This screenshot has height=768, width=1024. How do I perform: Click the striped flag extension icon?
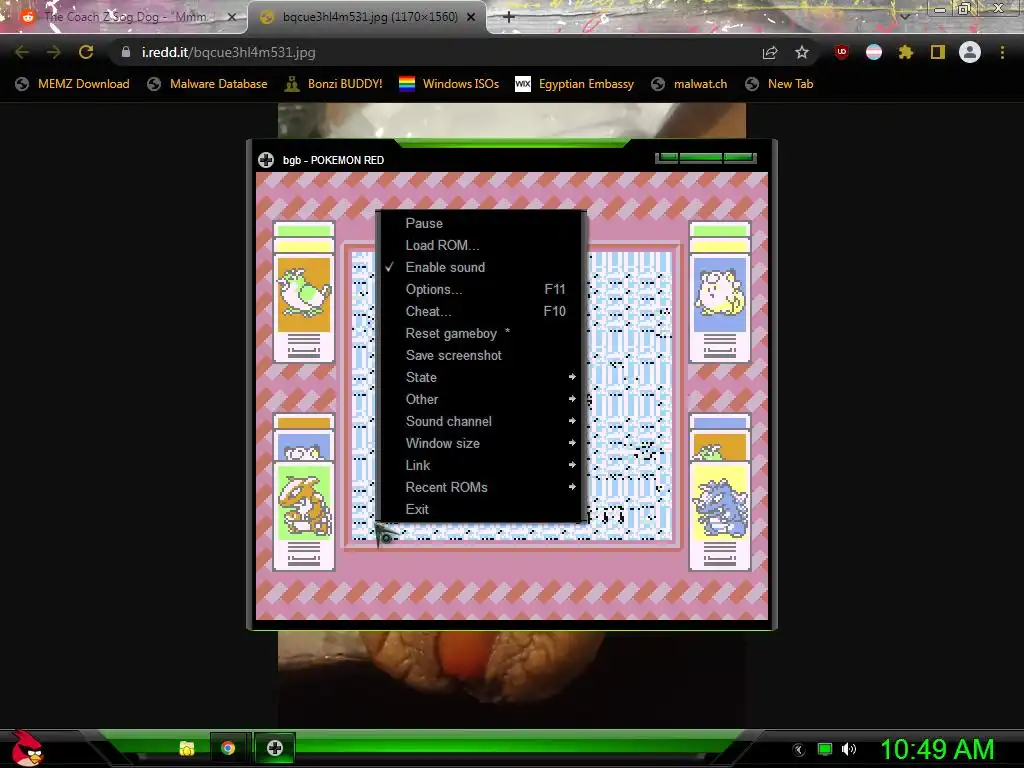(874, 52)
